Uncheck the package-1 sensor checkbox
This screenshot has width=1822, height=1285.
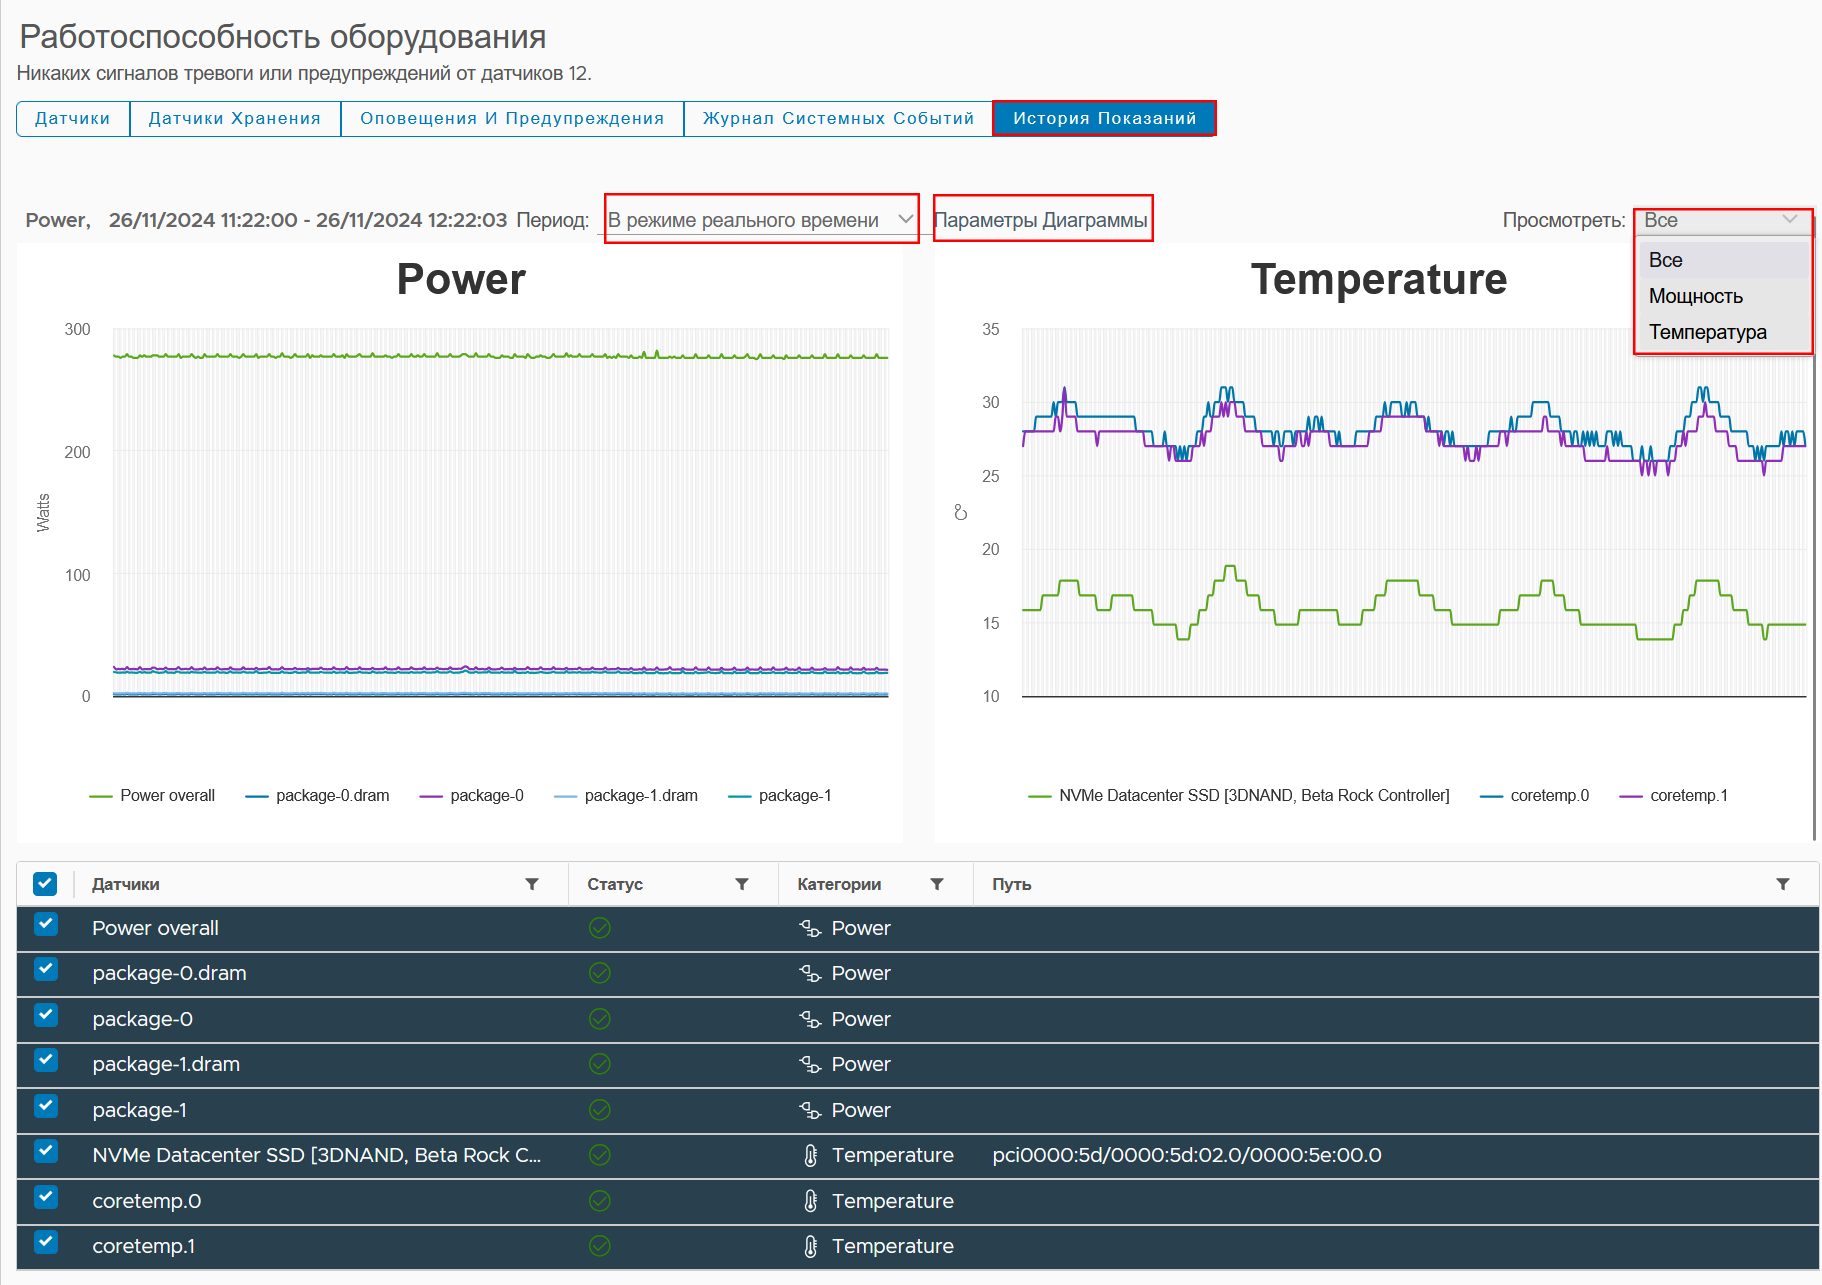(x=45, y=1106)
